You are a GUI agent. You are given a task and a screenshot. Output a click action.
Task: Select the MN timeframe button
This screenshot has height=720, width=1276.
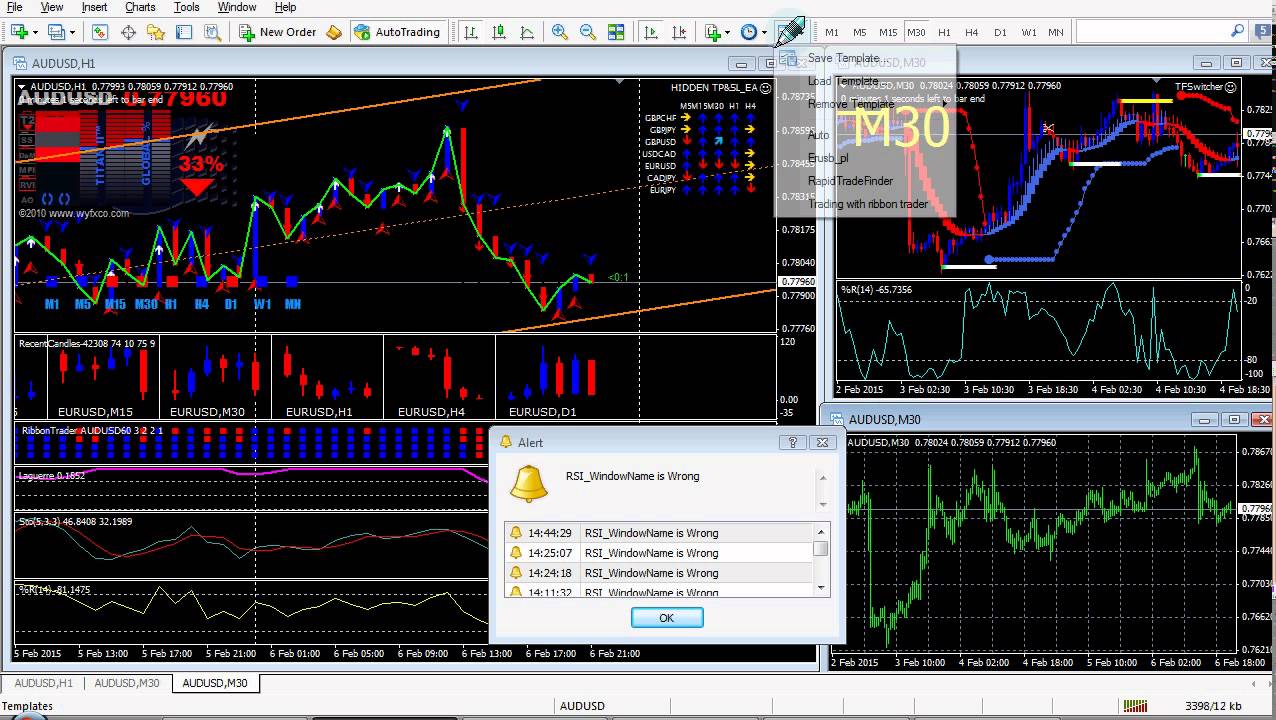tap(1056, 32)
